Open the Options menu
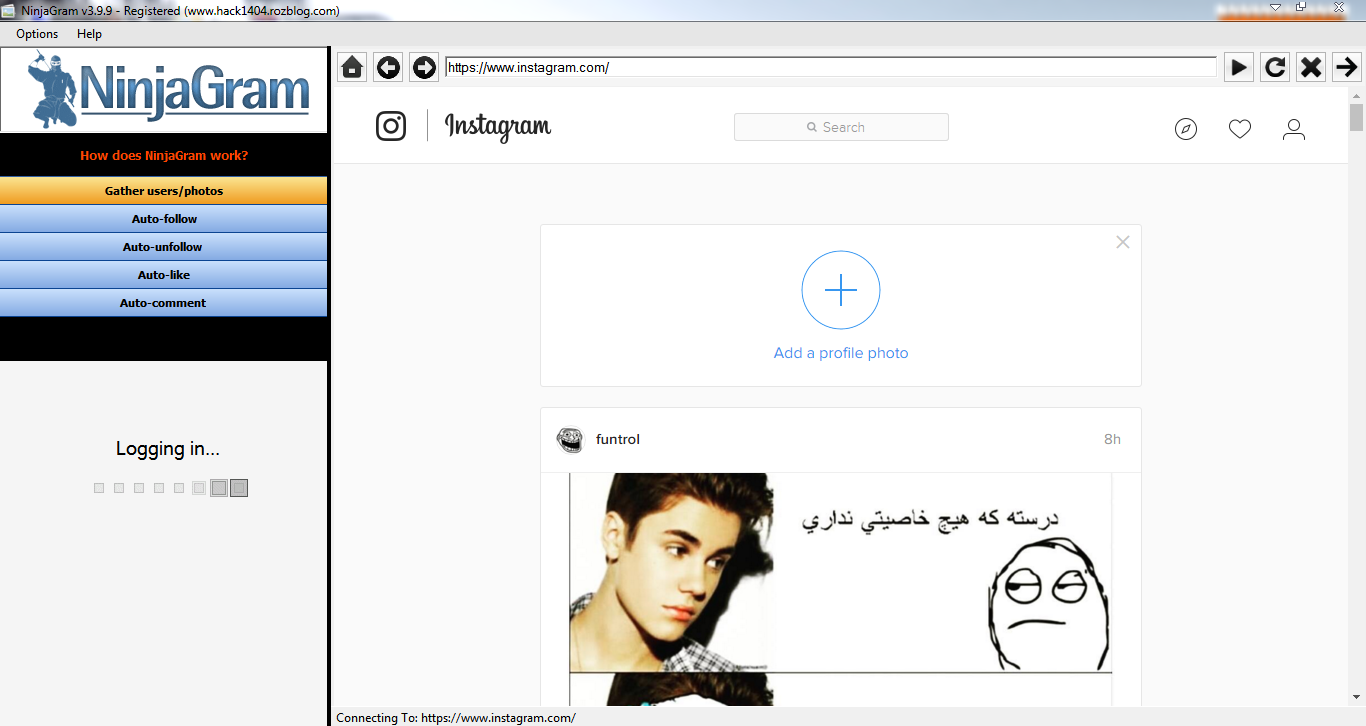The height and width of the screenshot is (726, 1366). click(37, 34)
